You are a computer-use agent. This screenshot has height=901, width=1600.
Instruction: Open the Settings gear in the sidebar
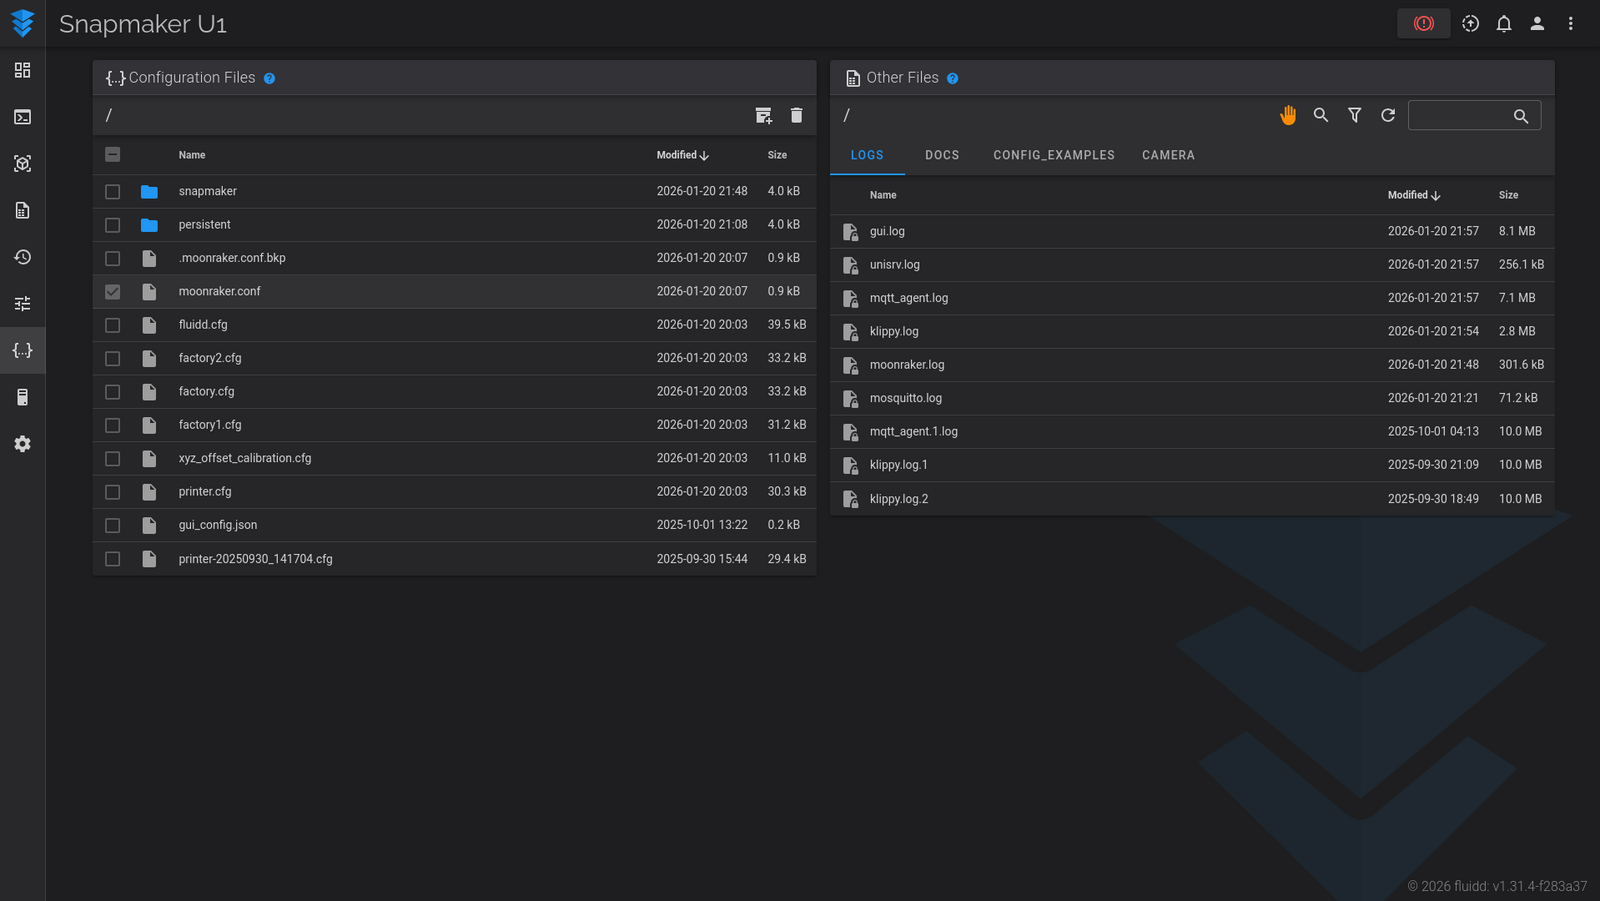click(x=22, y=443)
